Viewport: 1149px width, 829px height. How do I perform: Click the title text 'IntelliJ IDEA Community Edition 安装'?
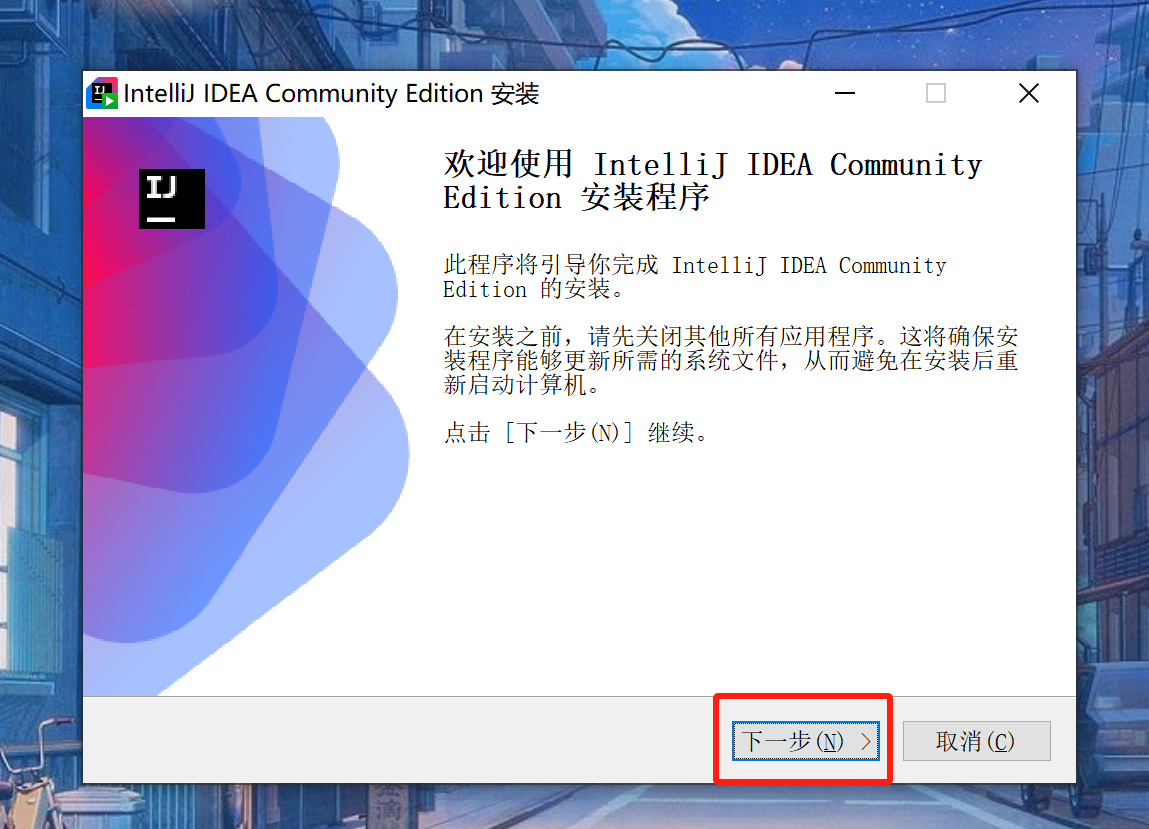click(x=331, y=94)
